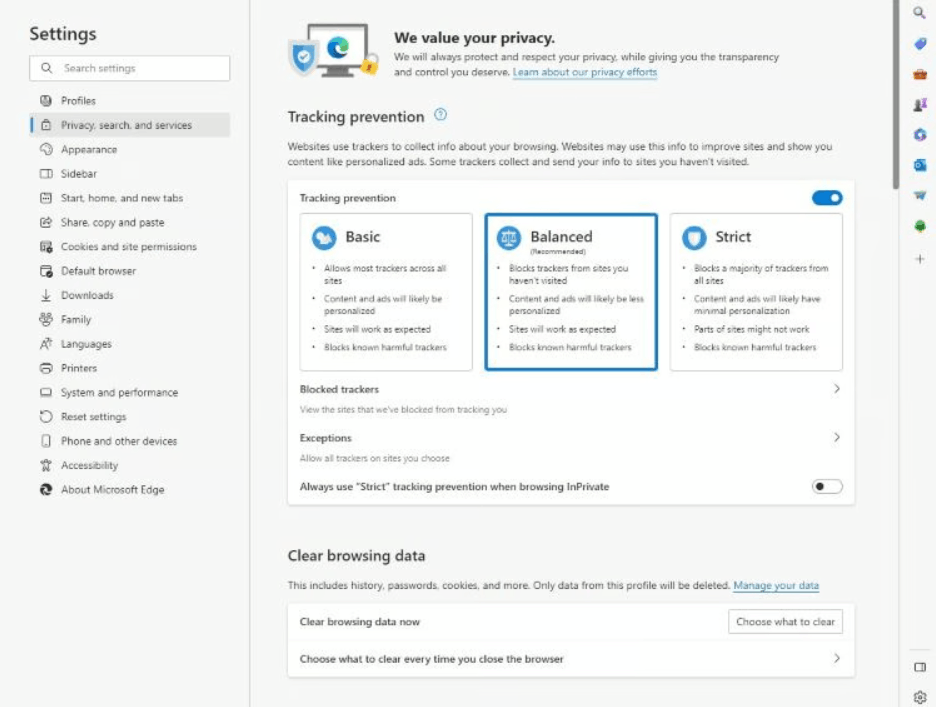The height and width of the screenshot is (707, 936).
Task: Open Cookies and site permissions settings
Action: click(x=129, y=247)
